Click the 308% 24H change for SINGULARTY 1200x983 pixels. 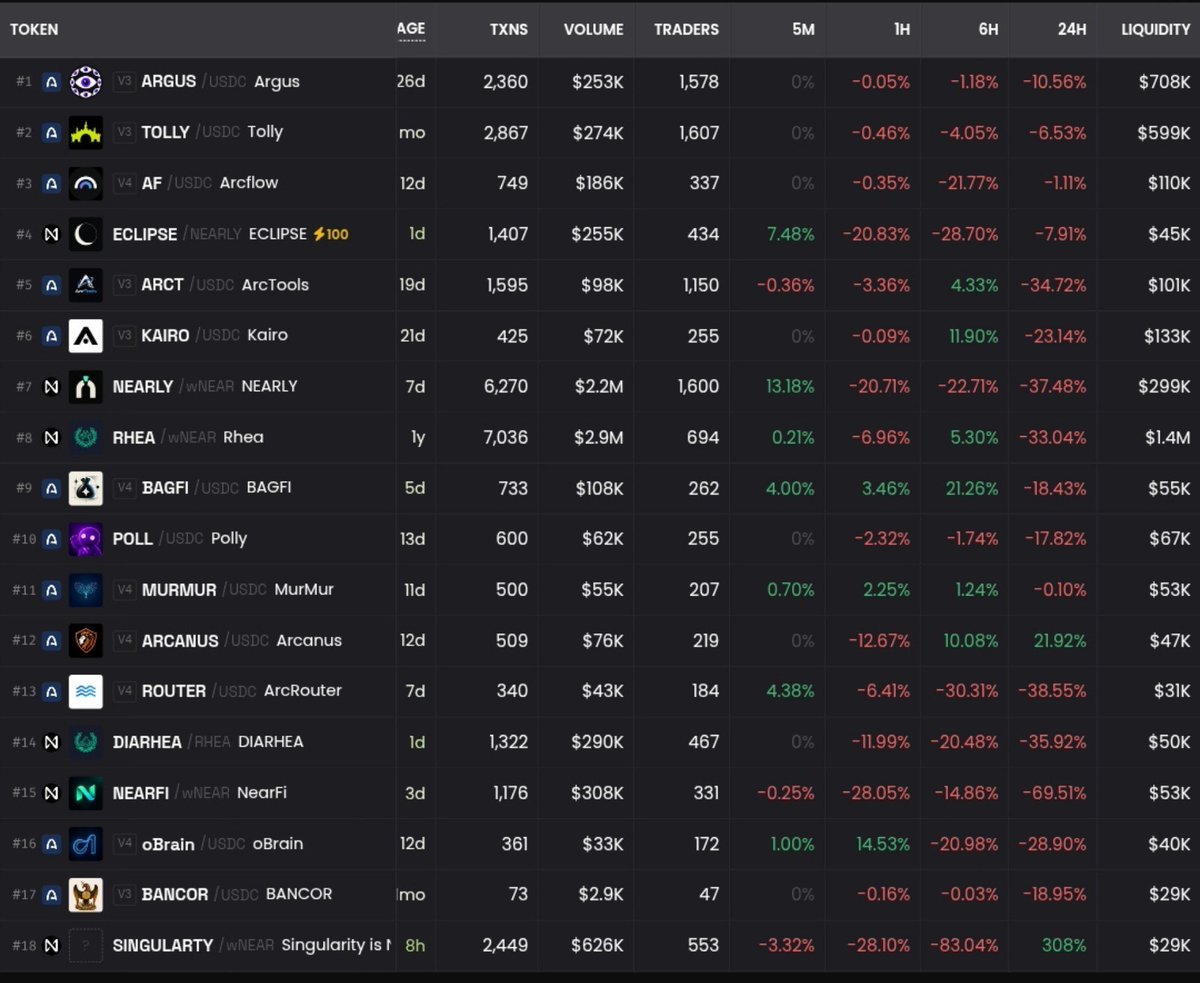click(1065, 945)
